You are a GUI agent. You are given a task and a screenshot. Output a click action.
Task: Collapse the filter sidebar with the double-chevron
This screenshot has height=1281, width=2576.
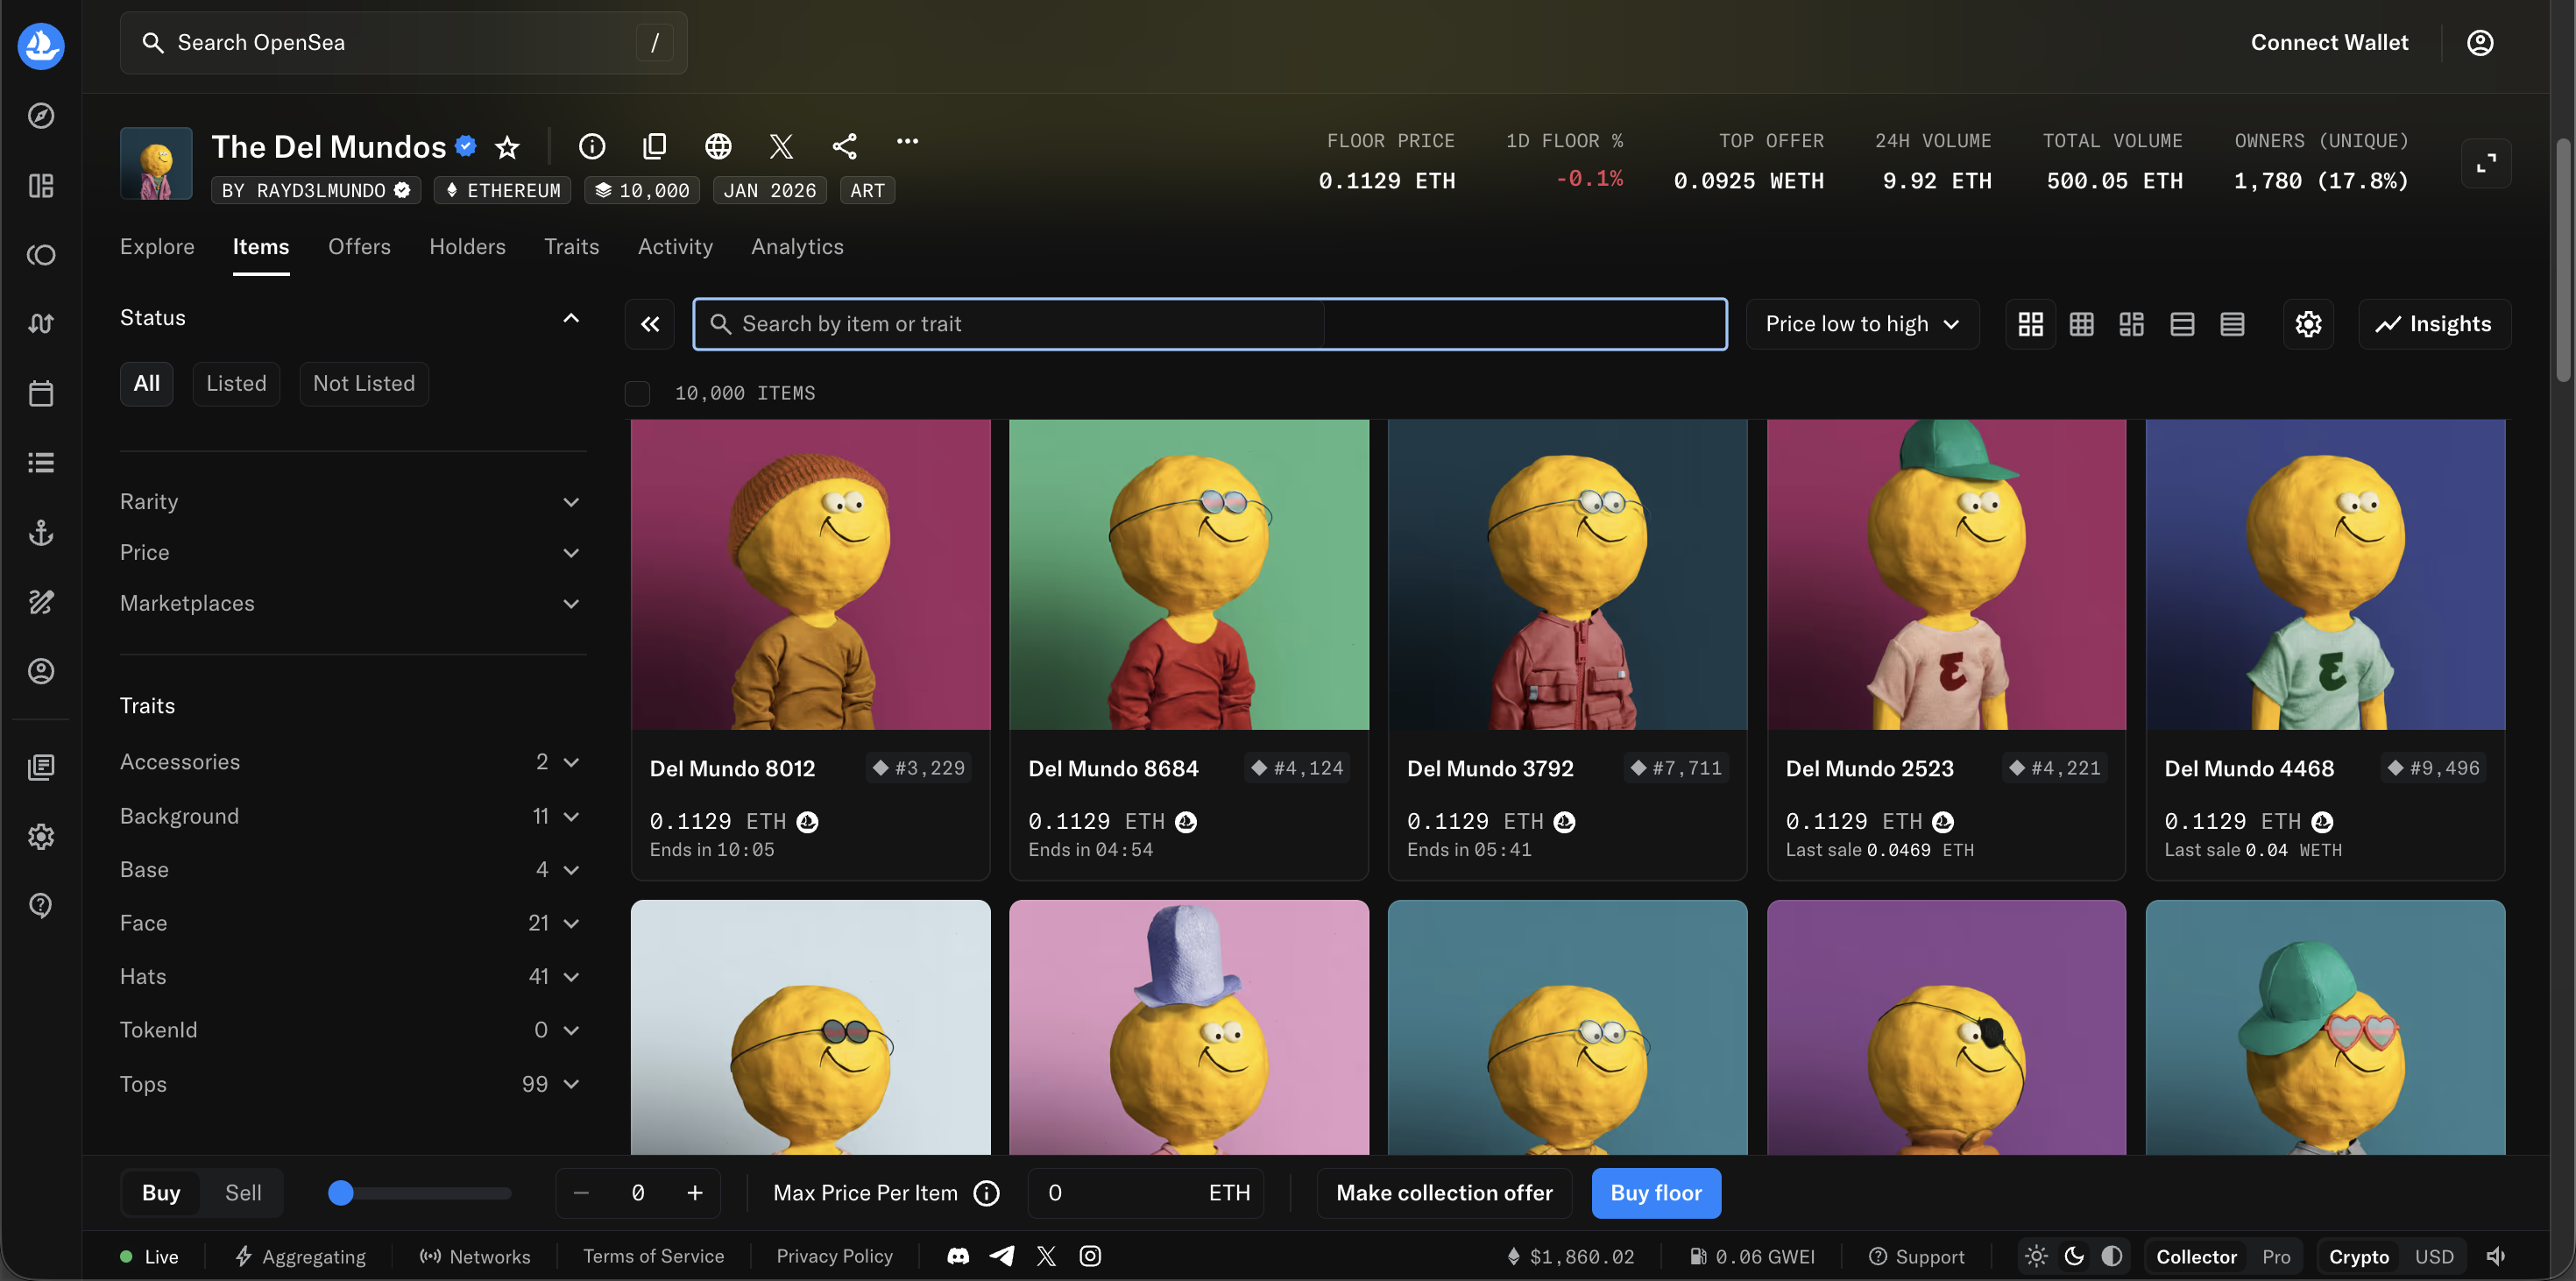(650, 324)
